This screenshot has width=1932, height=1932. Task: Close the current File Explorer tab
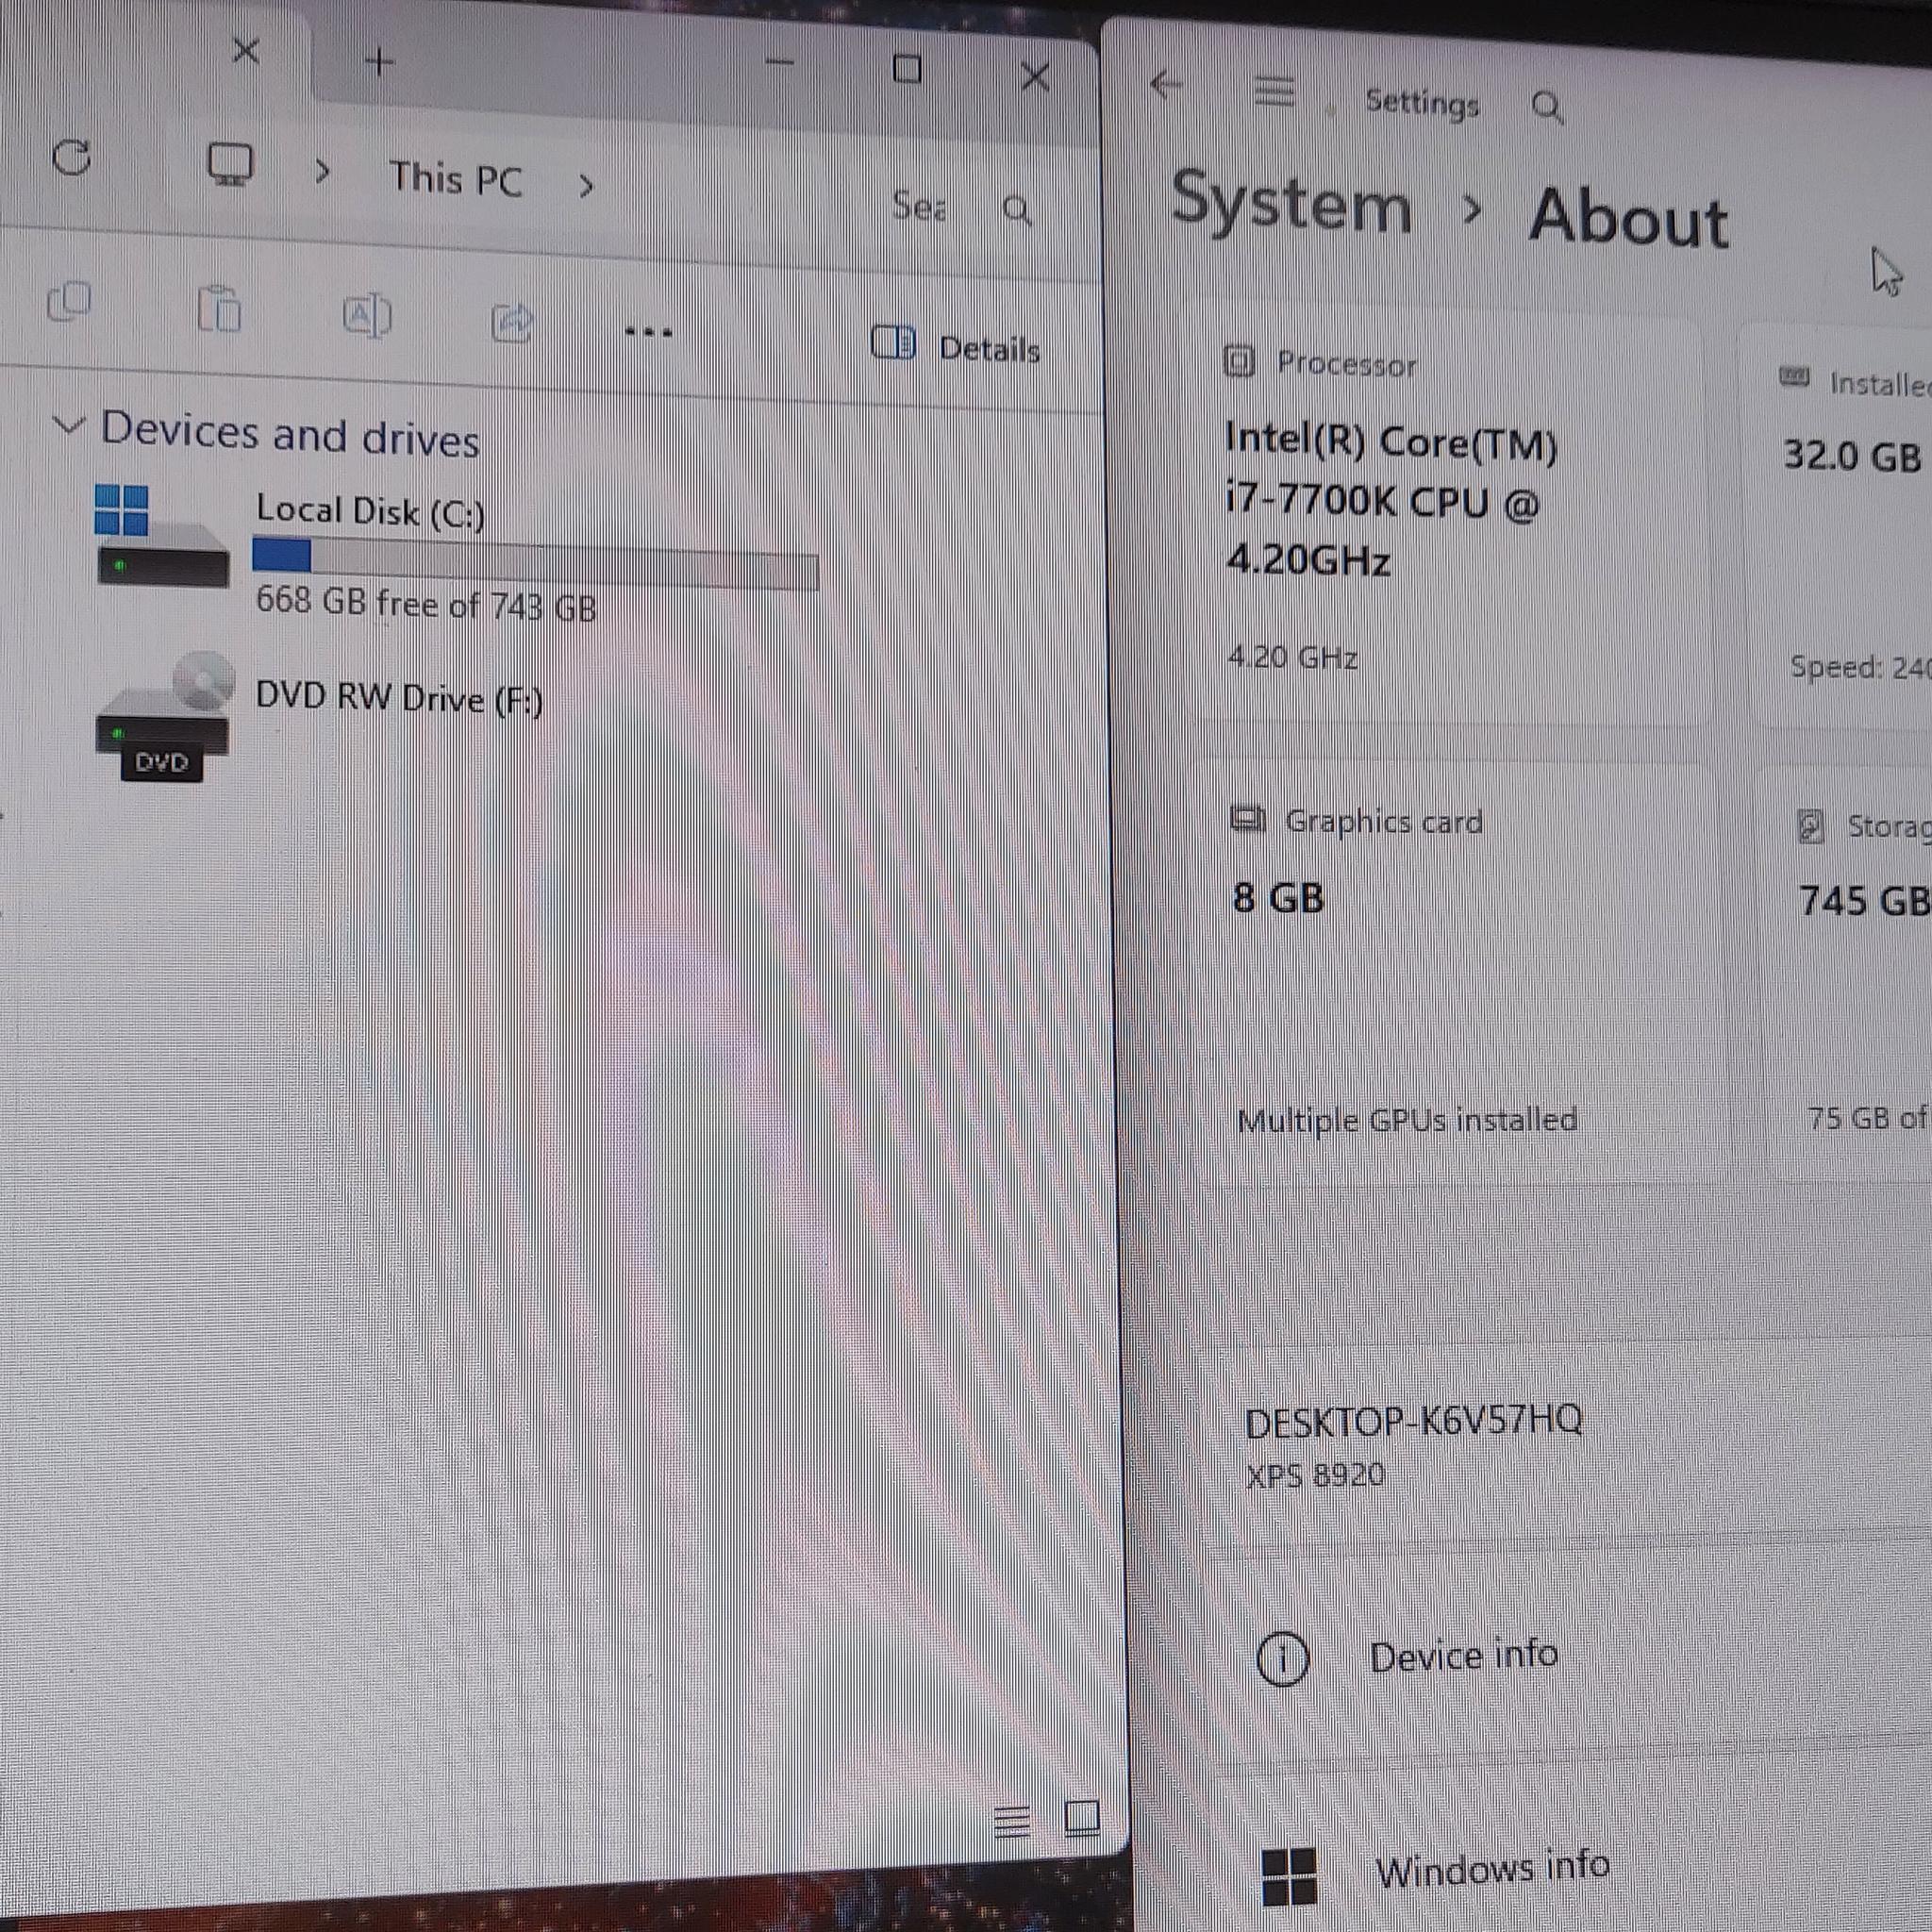[245, 49]
